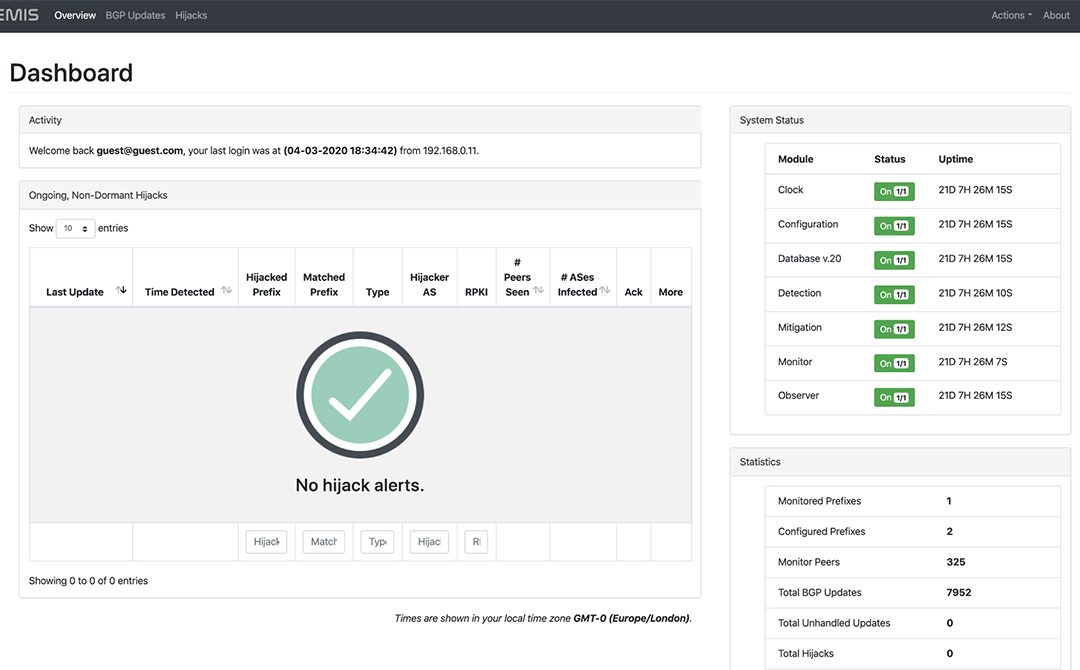This screenshot has height=670, width=1080.
Task: Click the Monitor module On badge
Action: pos(893,364)
